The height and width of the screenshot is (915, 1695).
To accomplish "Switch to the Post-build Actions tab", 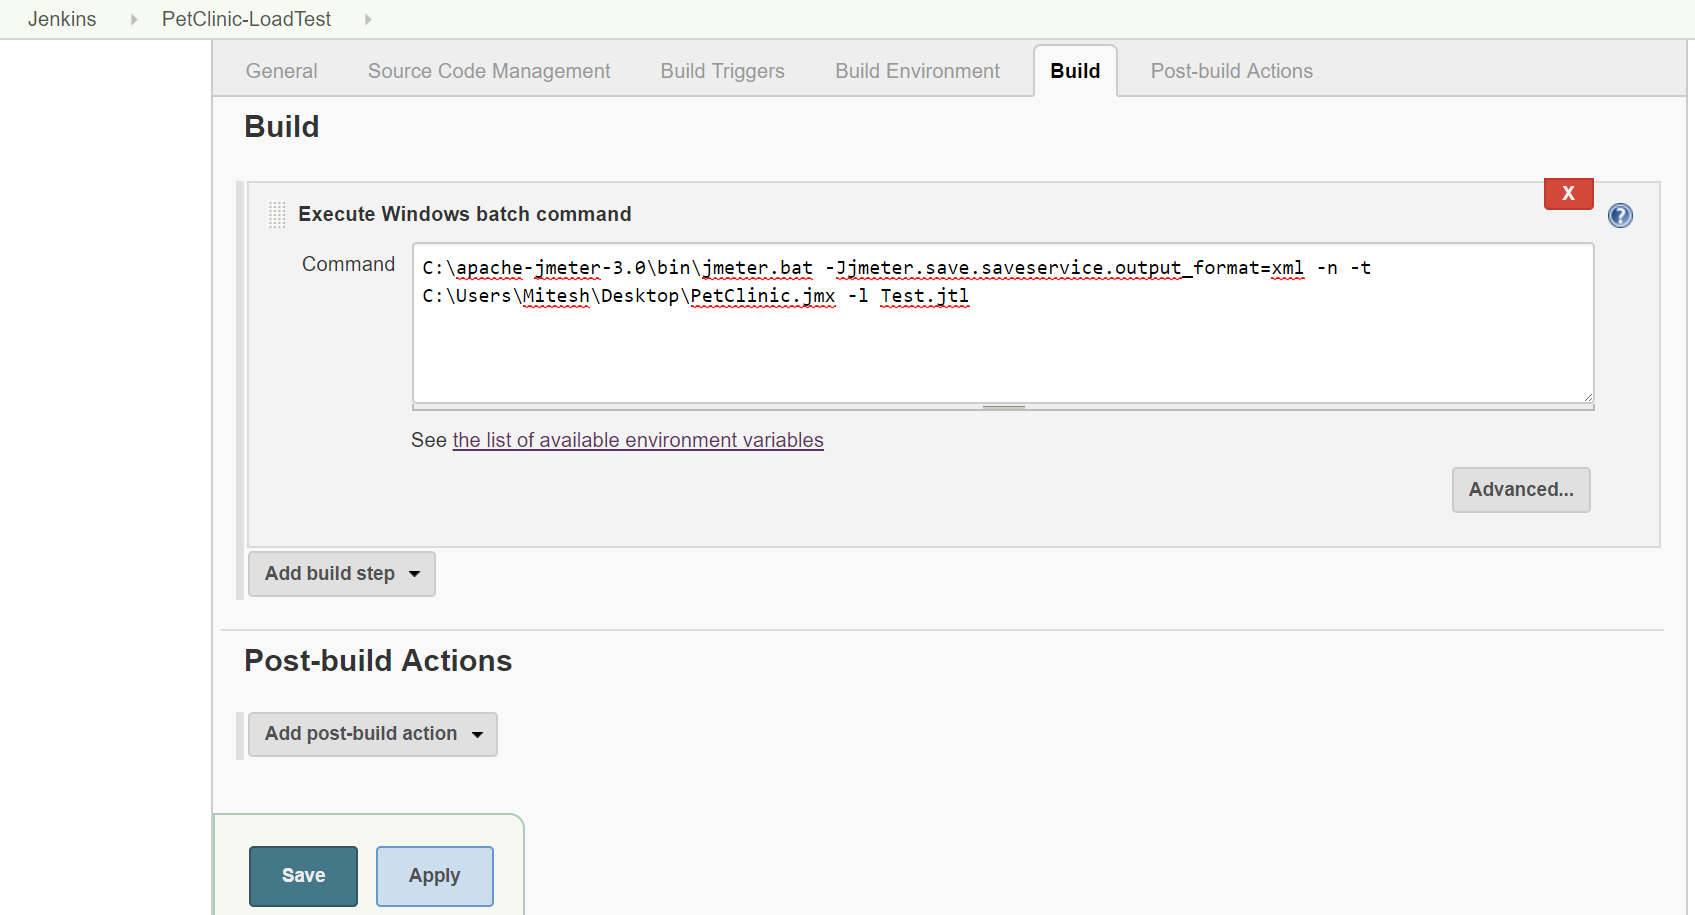I will coord(1231,71).
